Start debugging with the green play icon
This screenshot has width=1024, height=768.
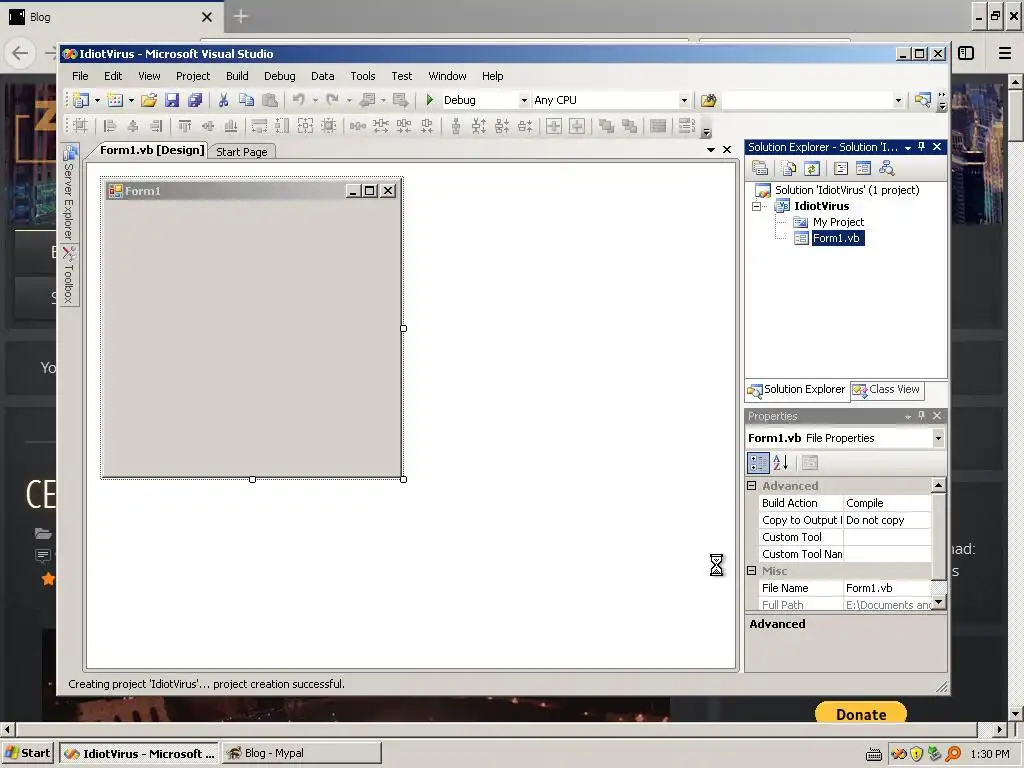pos(430,100)
